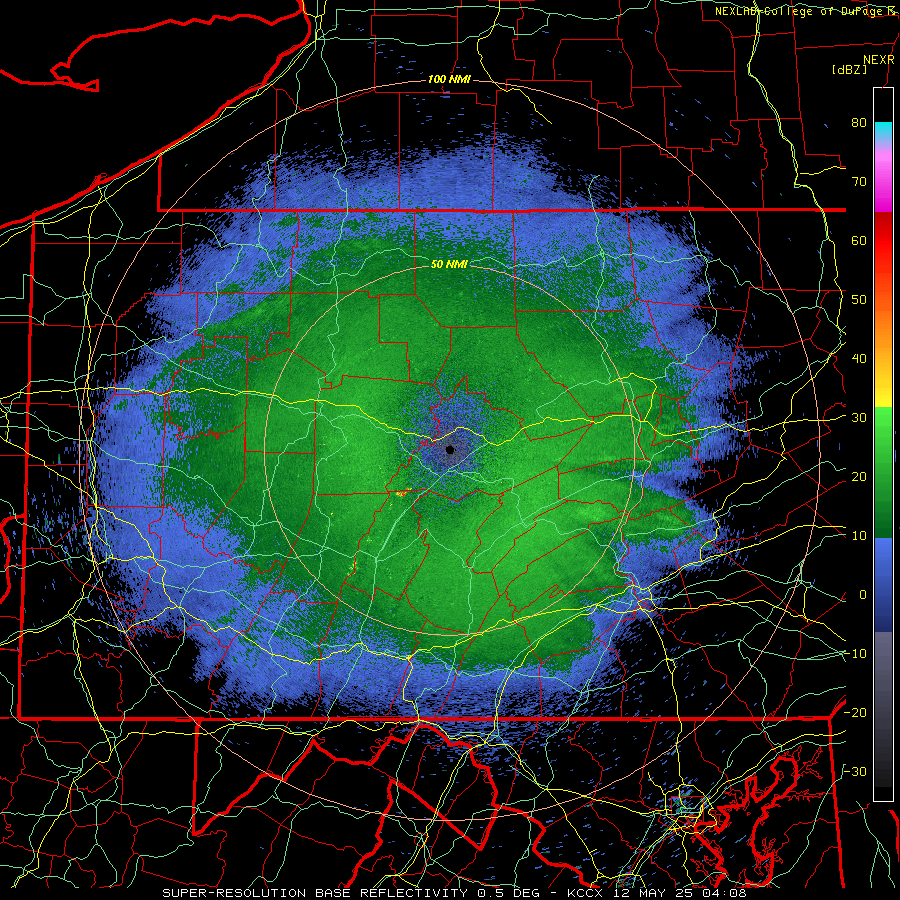Click the 50 NMI range ring label
The height and width of the screenshot is (900, 900).
click(x=449, y=264)
